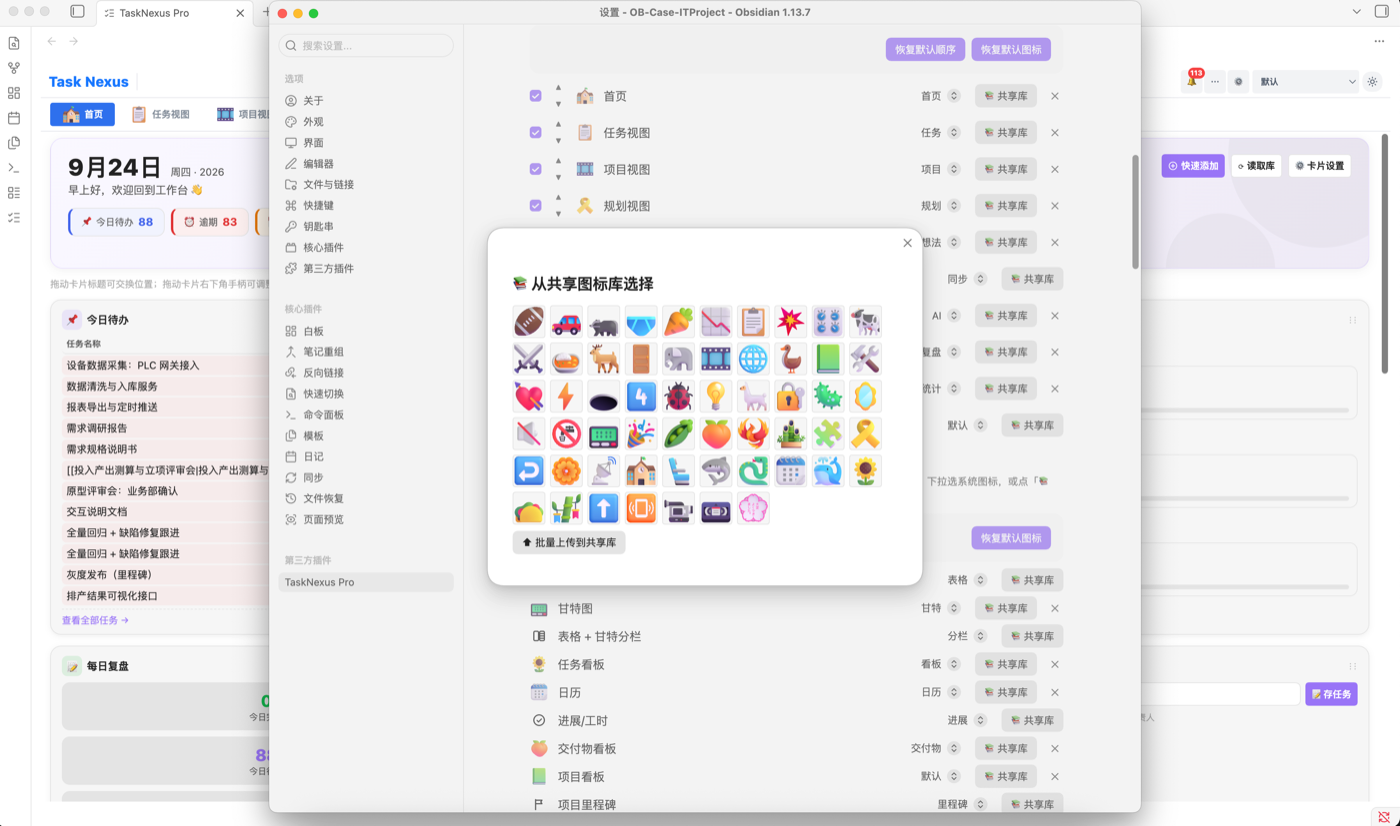
Task: Uncheck the 首页 view checkbox
Action: (x=536, y=96)
